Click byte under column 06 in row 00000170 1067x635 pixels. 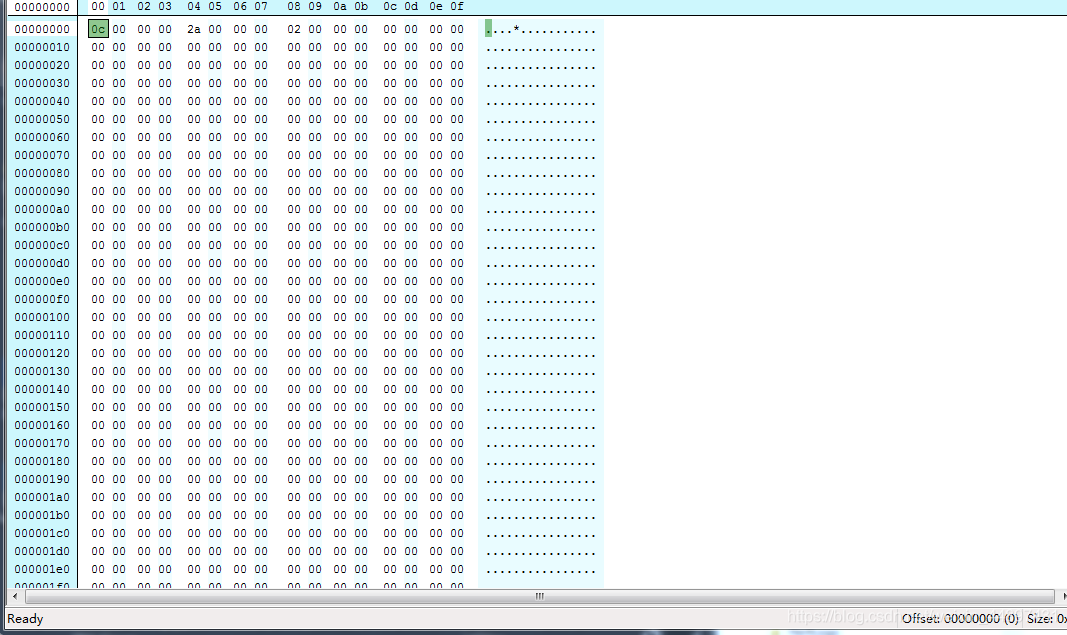[x=240, y=443]
